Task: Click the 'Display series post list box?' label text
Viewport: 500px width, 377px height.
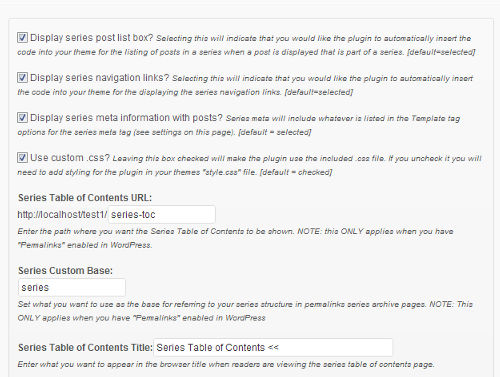Action: pos(91,38)
